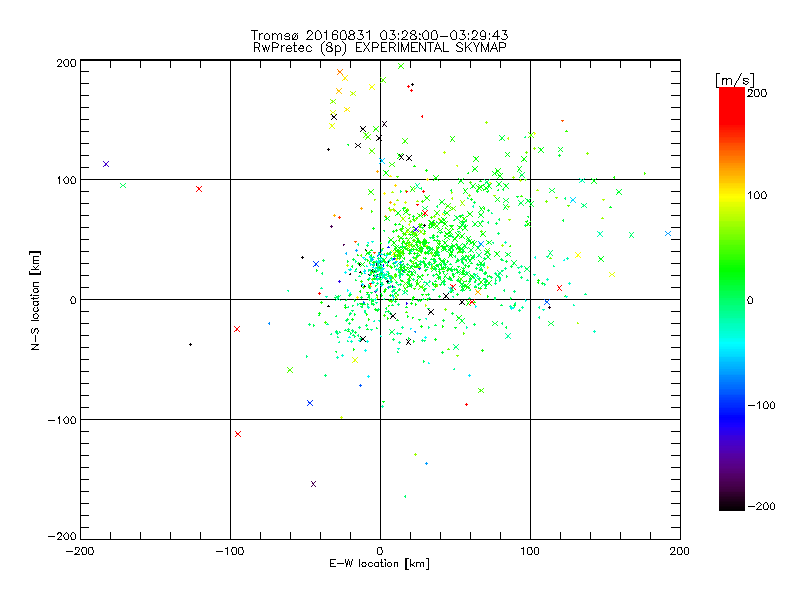
Task: Click the lone cyan X marker at far right edge
Action: (x=668, y=234)
